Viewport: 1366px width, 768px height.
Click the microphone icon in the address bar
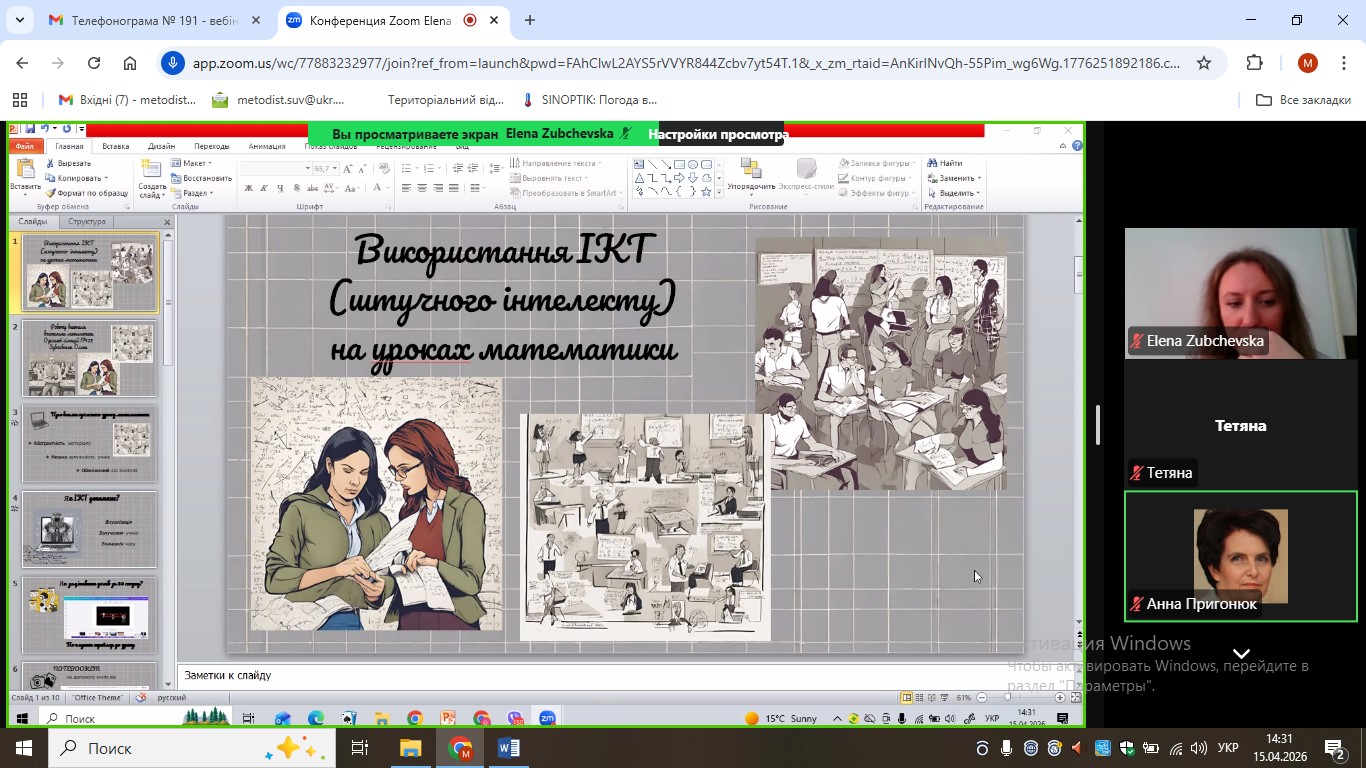coord(173,63)
